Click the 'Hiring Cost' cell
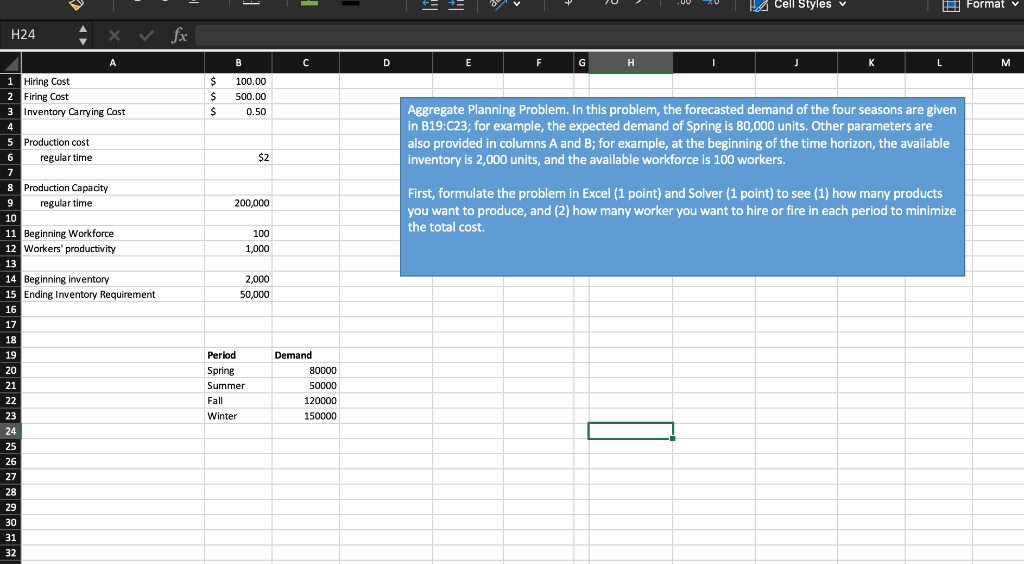The width and height of the screenshot is (1024, 564). [x=113, y=82]
